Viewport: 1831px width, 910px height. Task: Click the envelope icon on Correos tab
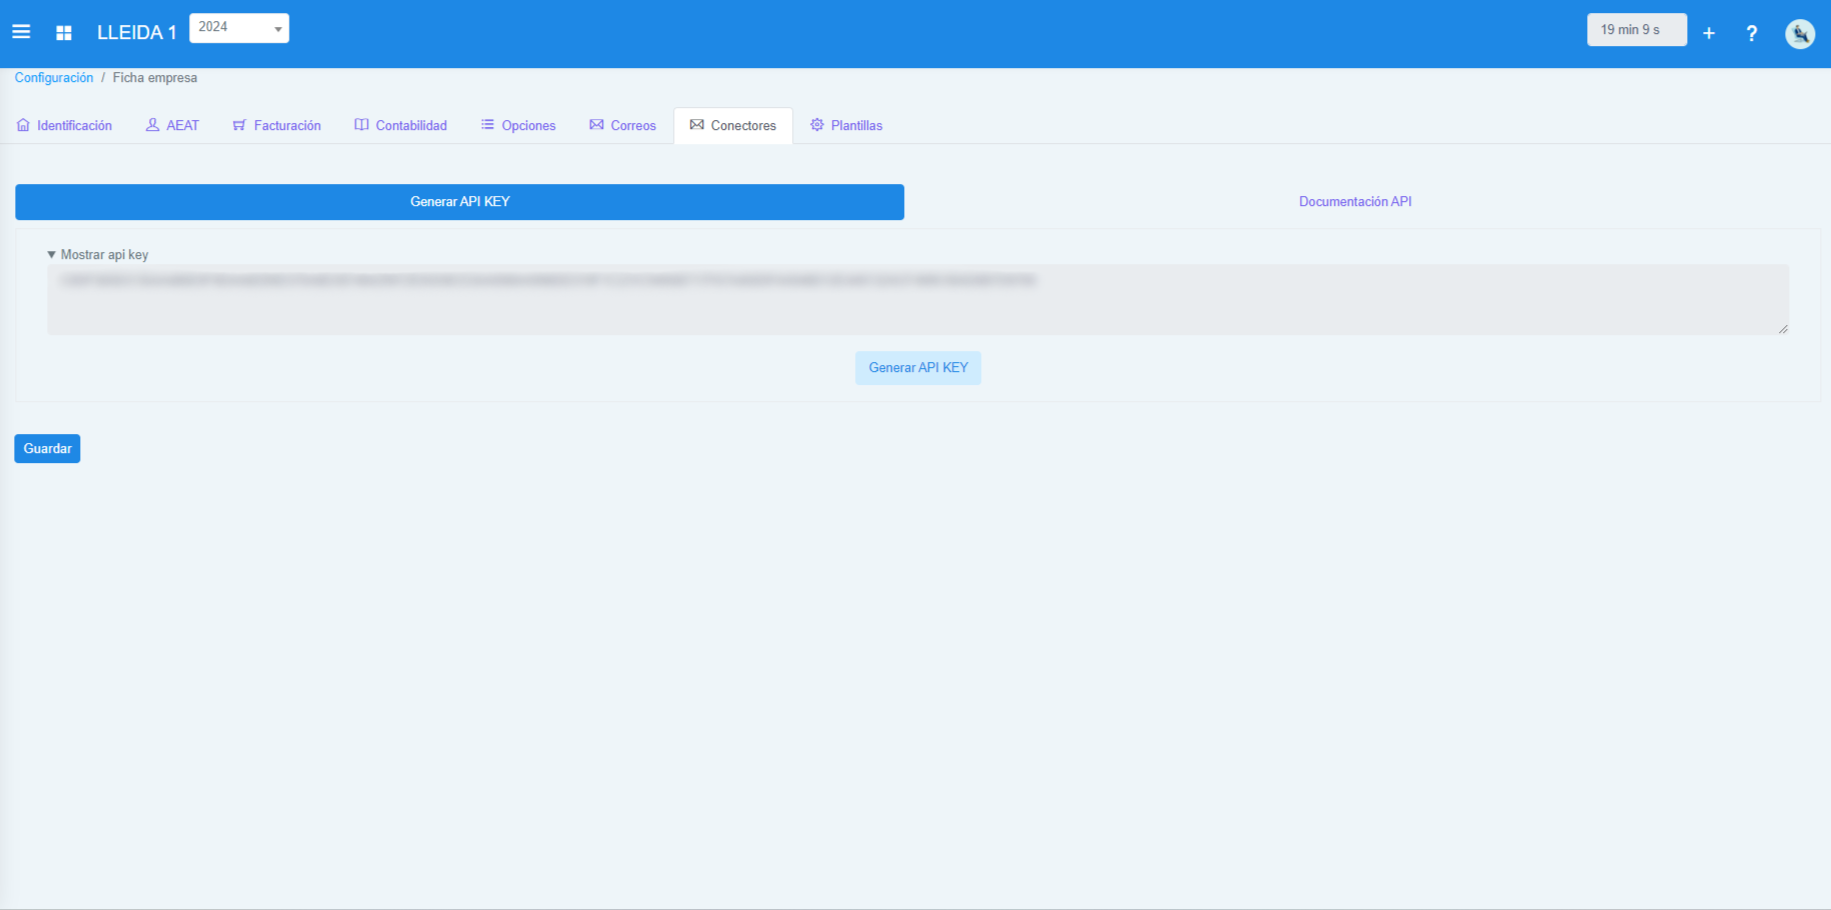(597, 124)
